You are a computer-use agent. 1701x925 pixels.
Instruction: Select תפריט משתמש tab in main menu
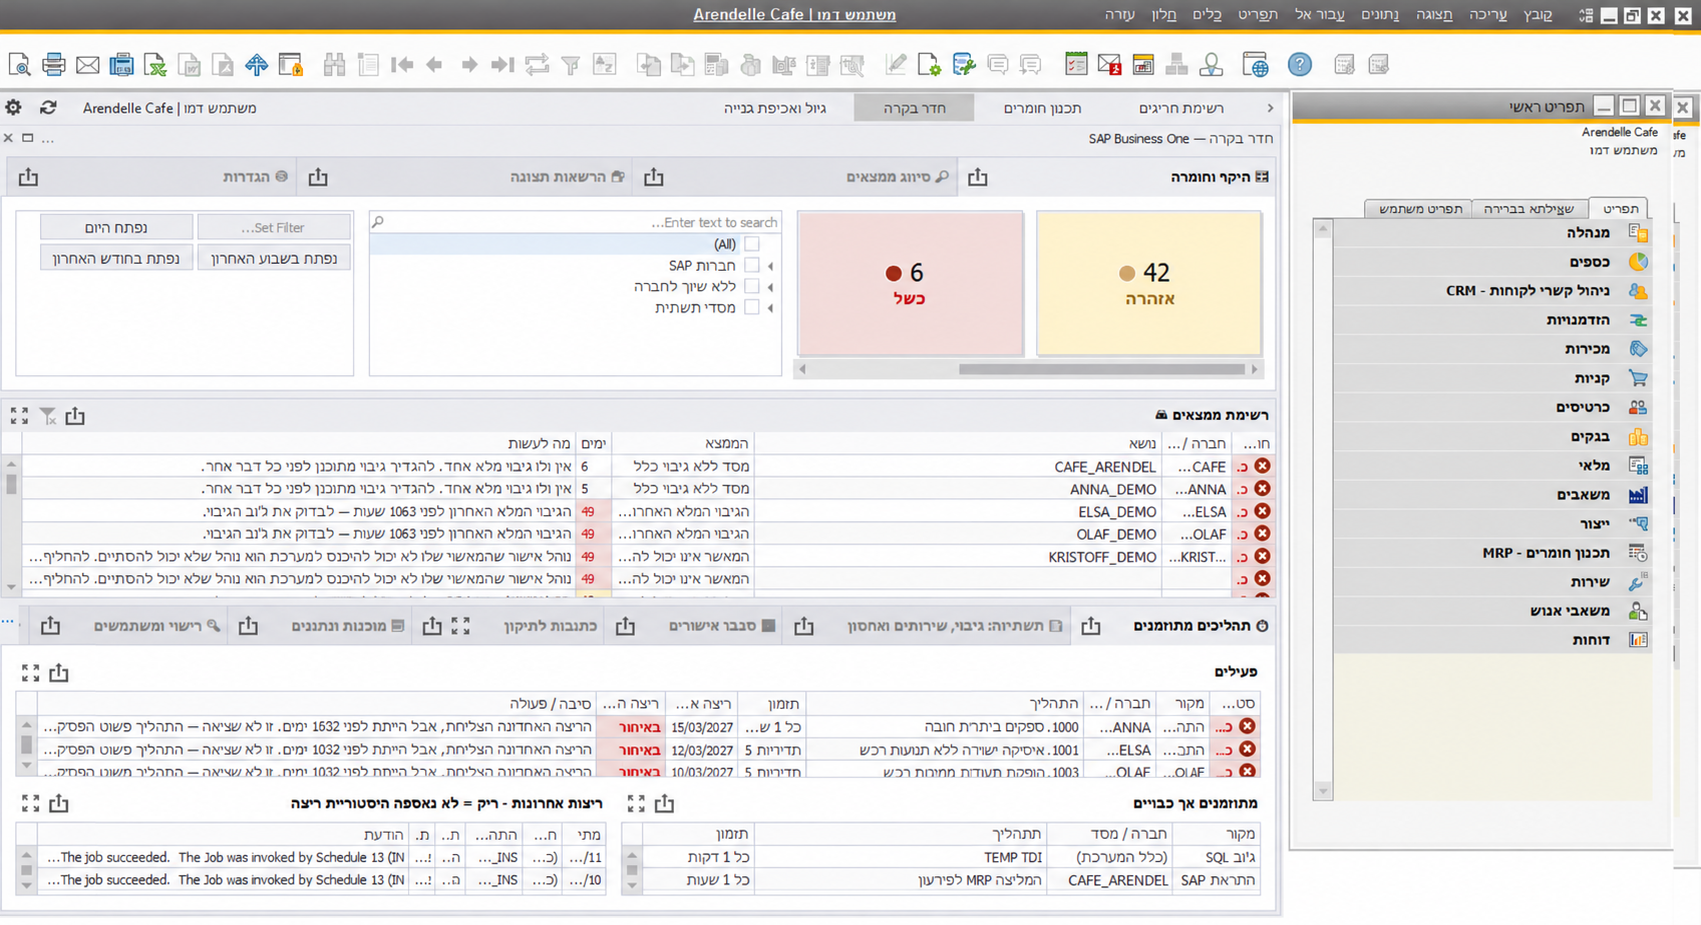click(x=1420, y=208)
